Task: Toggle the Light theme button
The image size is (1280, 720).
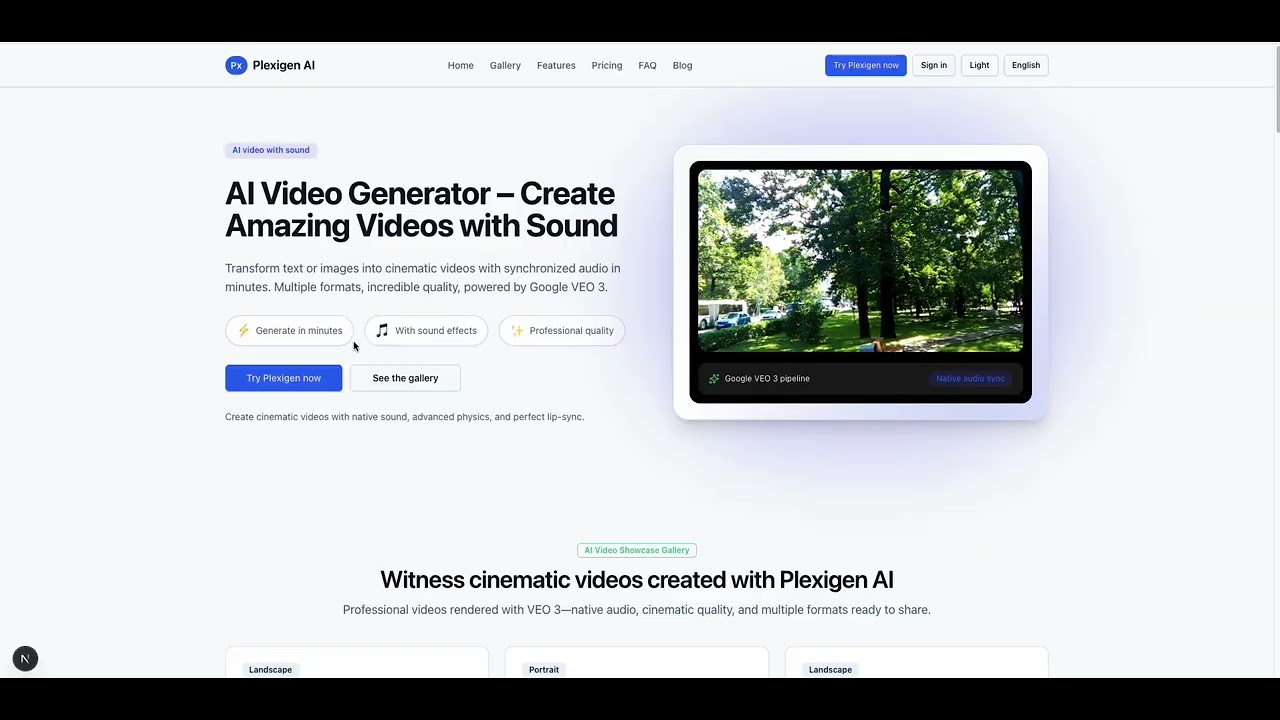Action: point(979,65)
